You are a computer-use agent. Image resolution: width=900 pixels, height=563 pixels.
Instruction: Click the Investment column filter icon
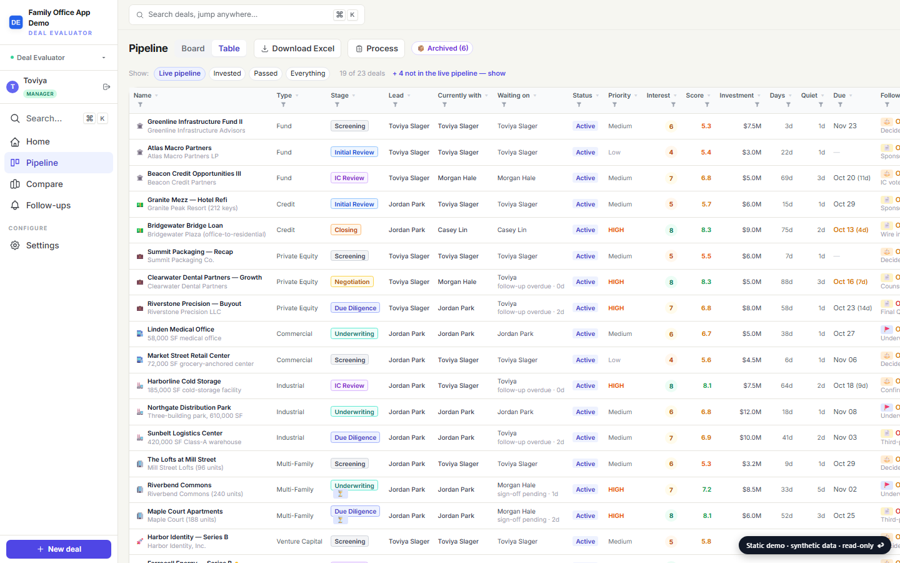[x=757, y=104]
